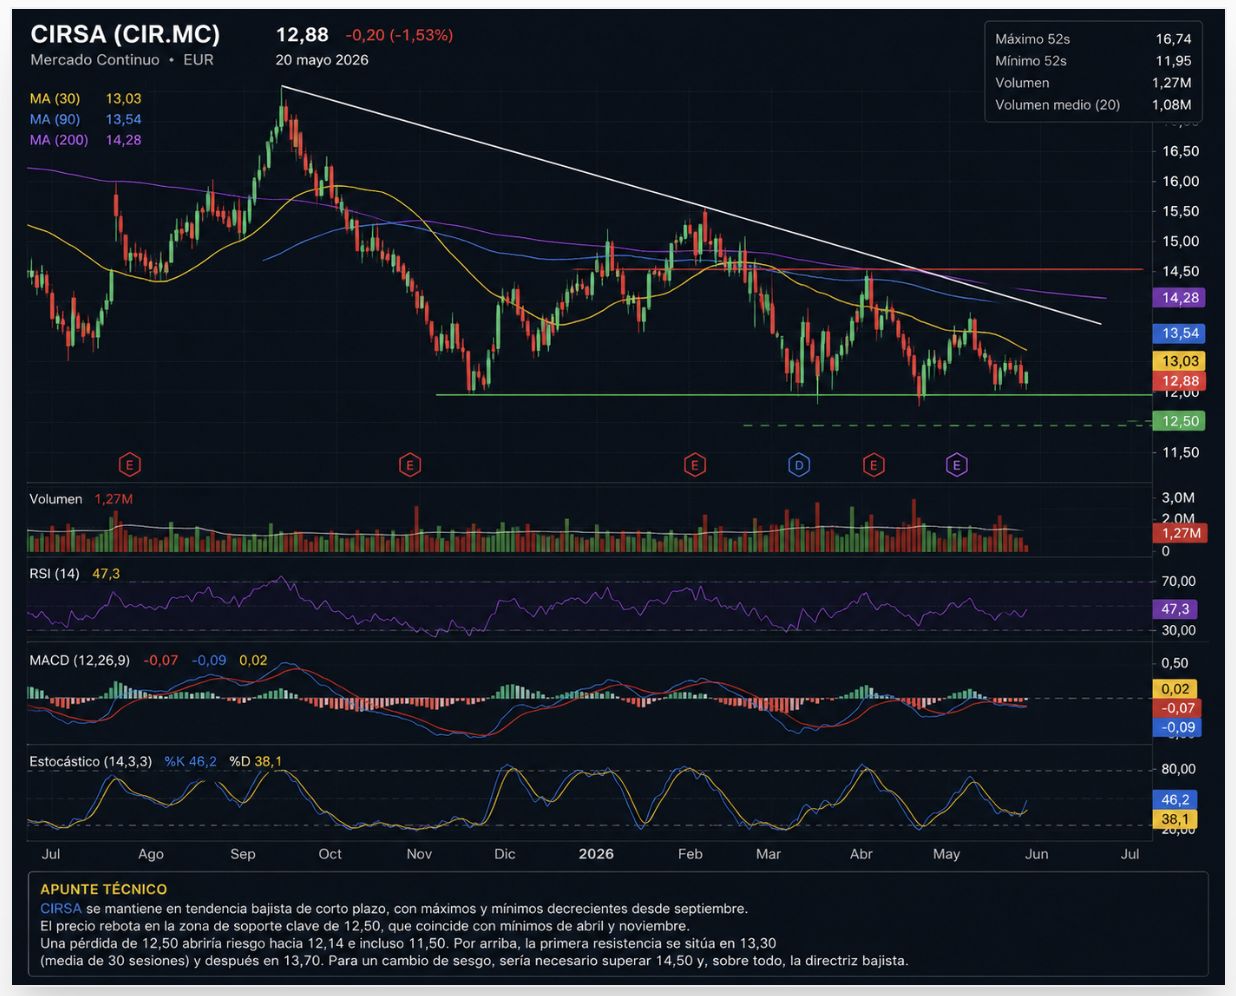This screenshot has height=996, width=1236.
Task: Select the solid green support line
Action: click(795, 395)
